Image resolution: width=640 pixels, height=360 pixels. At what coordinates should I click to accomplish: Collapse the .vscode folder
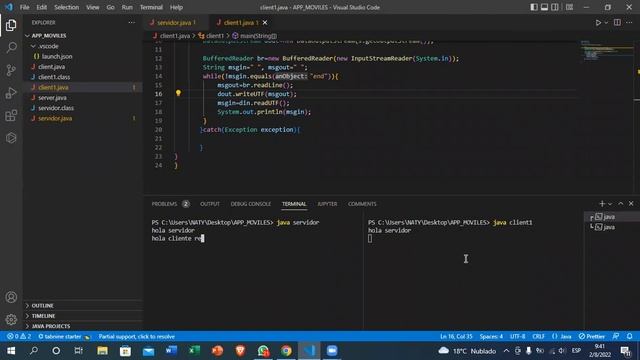tap(83, 46)
